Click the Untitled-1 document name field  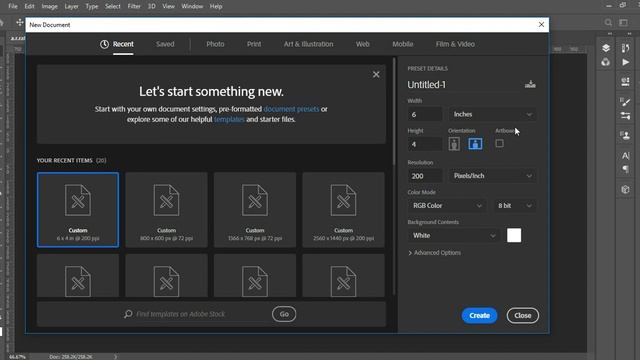coord(463,85)
